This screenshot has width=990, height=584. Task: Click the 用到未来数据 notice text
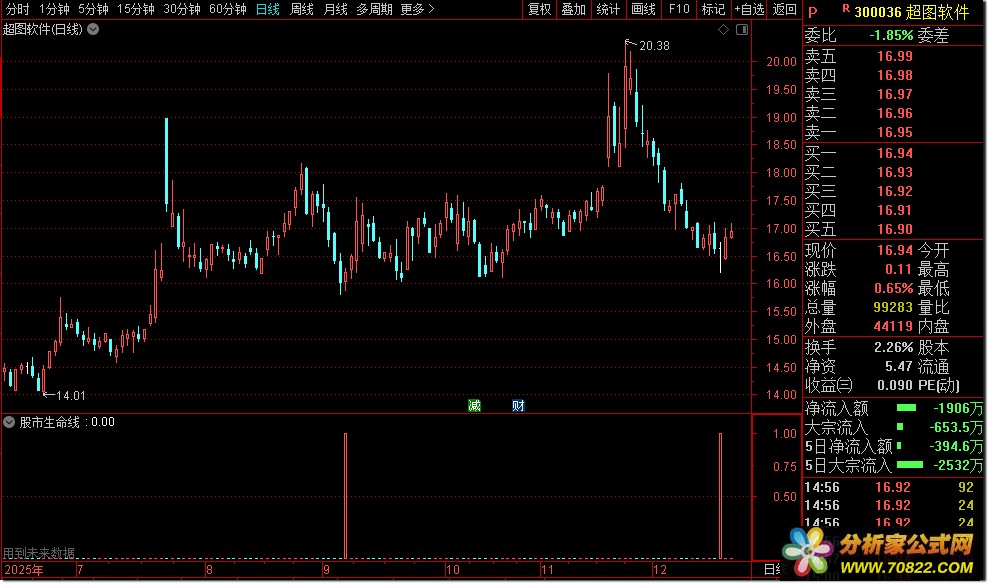pyautogui.click(x=39, y=553)
